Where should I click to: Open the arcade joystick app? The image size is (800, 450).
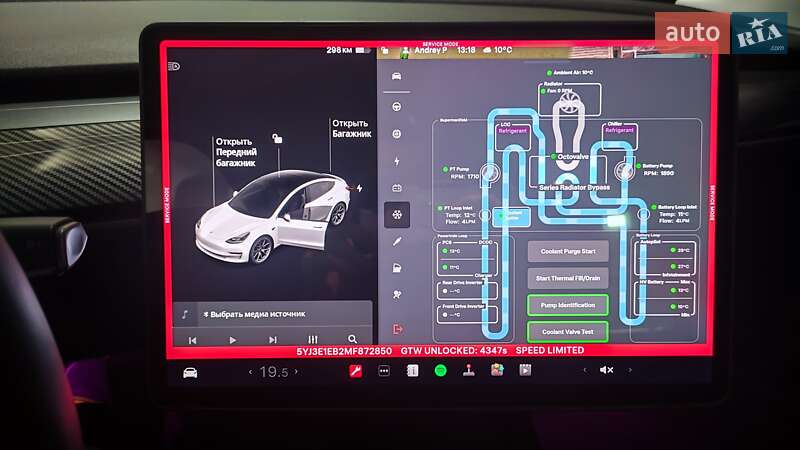[469, 371]
